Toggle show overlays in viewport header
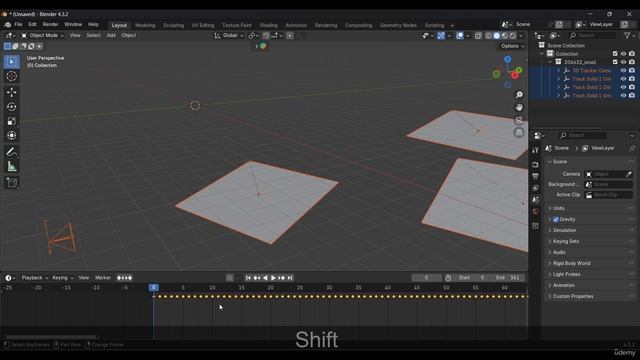 (x=460, y=36)
